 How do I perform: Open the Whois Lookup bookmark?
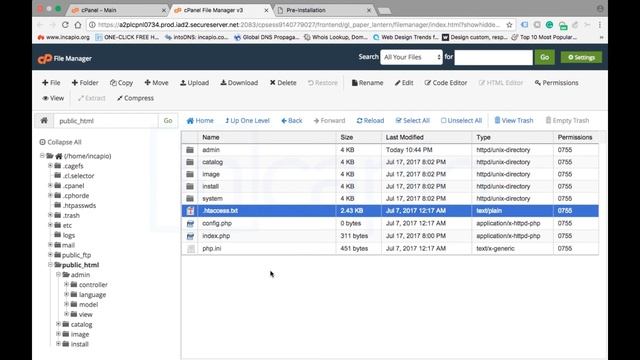coord(336,37)
